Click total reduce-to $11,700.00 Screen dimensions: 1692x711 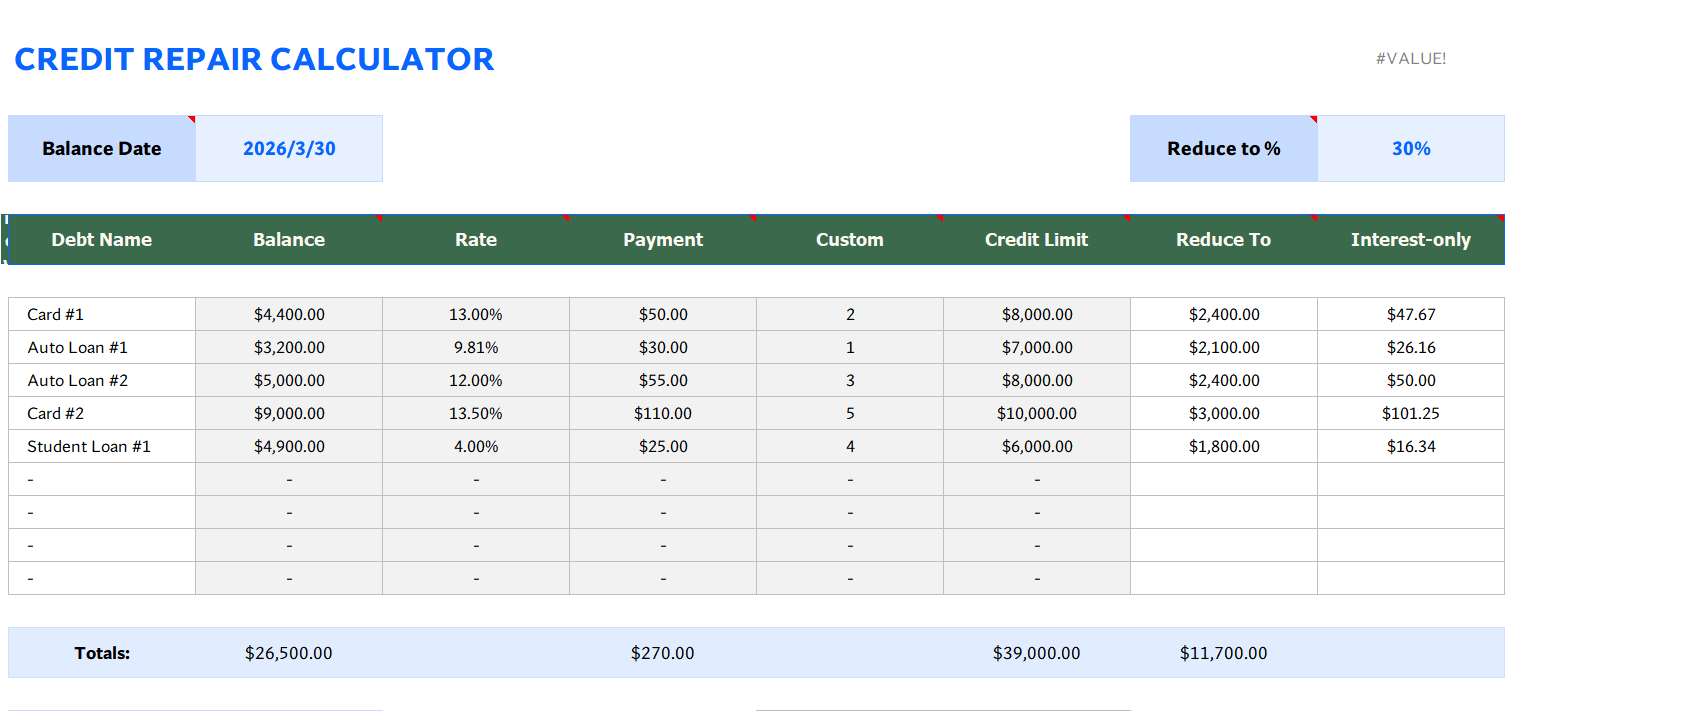click(x=1224, y=653)
